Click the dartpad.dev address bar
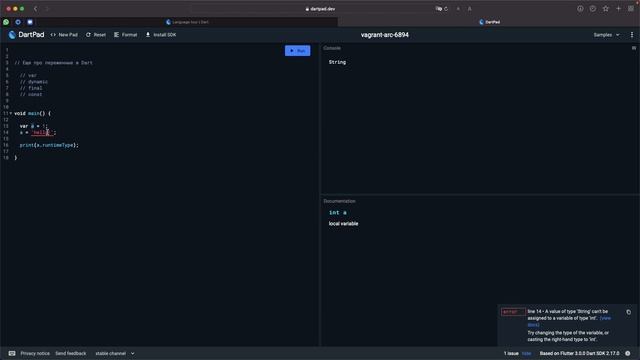This screenshot has width=640, height=360. click(320, 9)
